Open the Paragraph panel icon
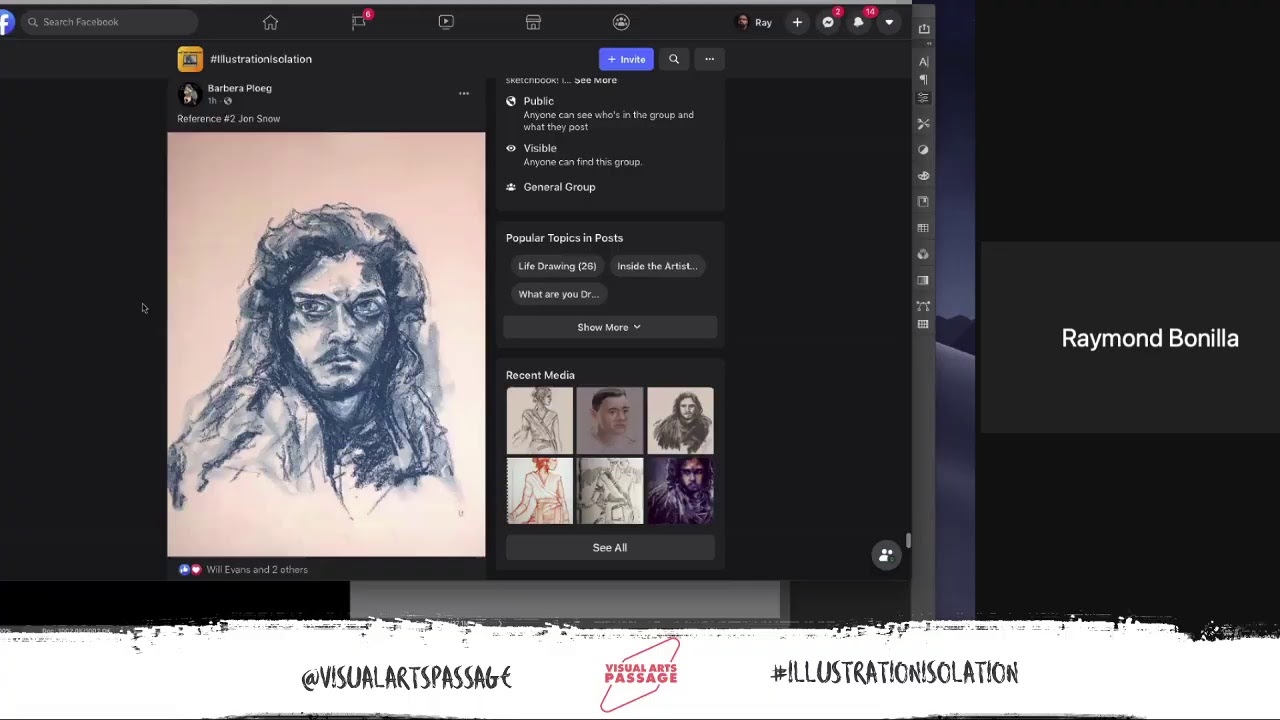This screenshot has width=1280, height=720. pos(924,79)
